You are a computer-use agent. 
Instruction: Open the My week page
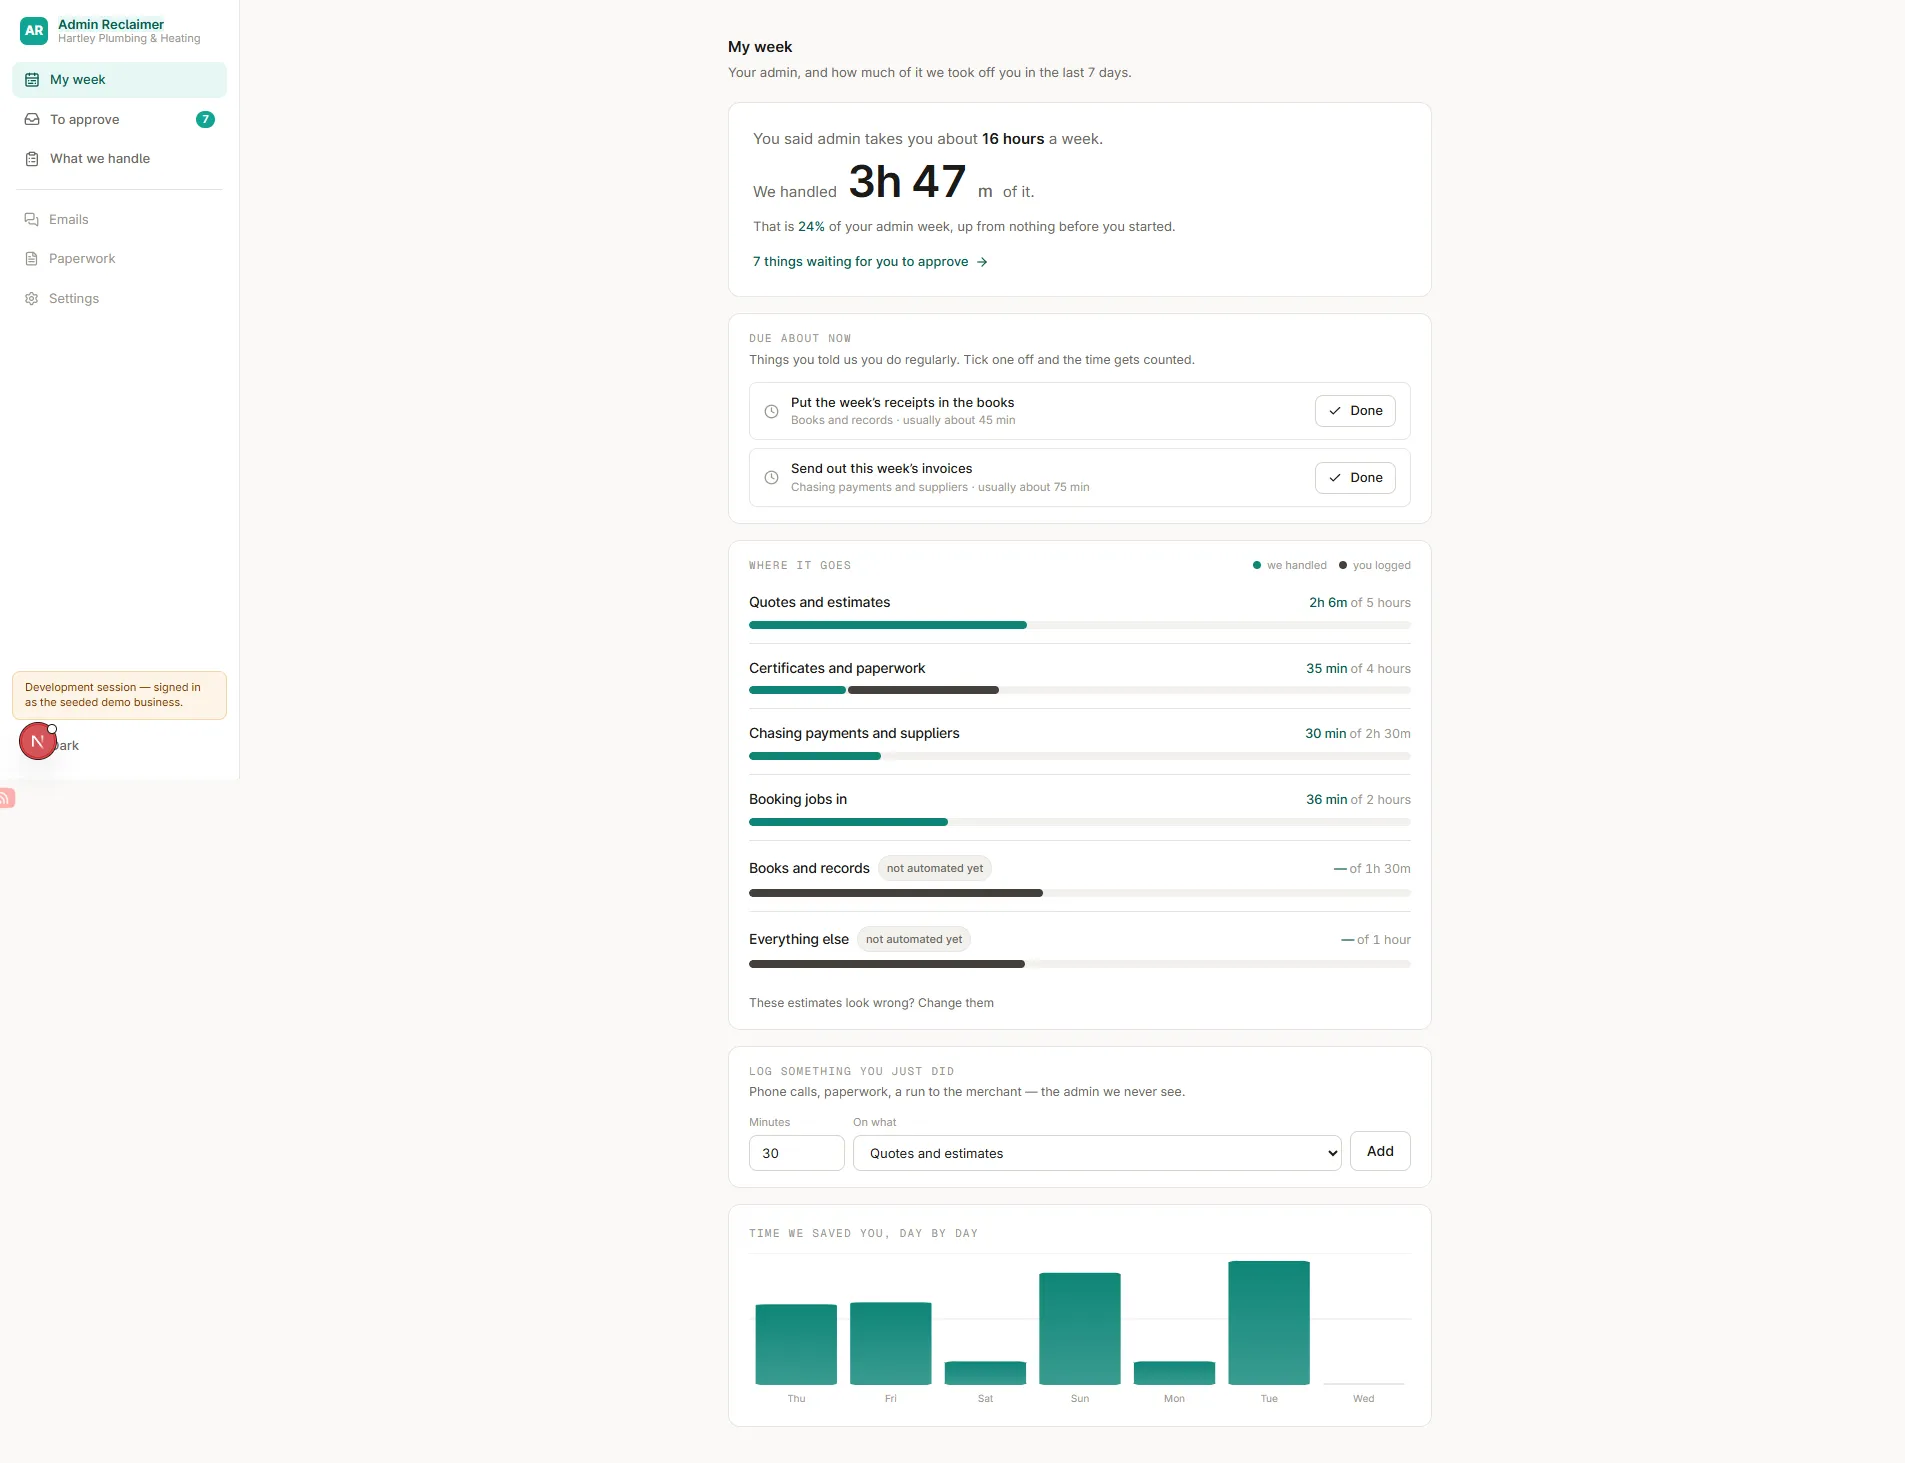point(119,80)
